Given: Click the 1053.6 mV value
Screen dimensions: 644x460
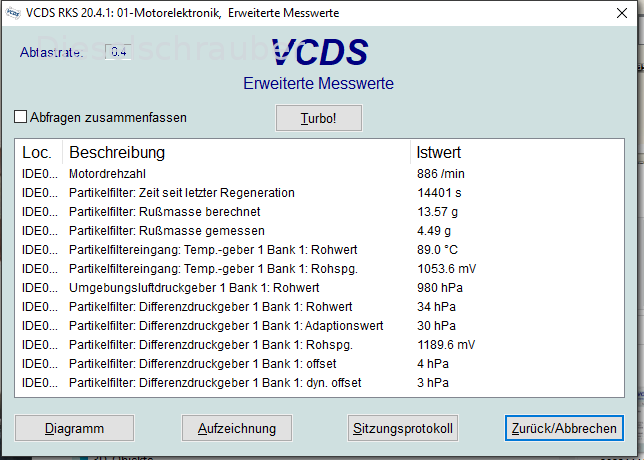Looking at the screenshot, I should [446, 269].
